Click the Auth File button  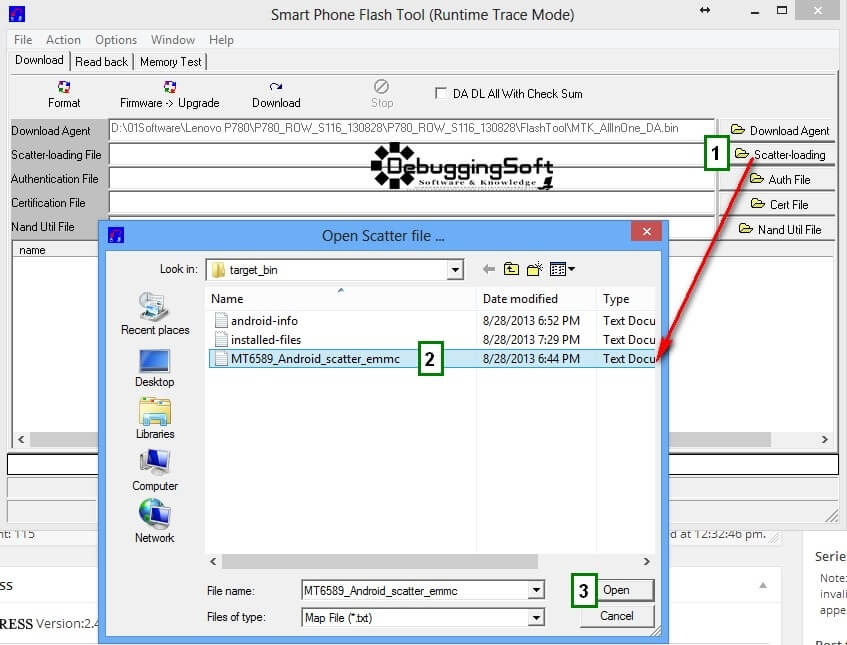(779, 179)
